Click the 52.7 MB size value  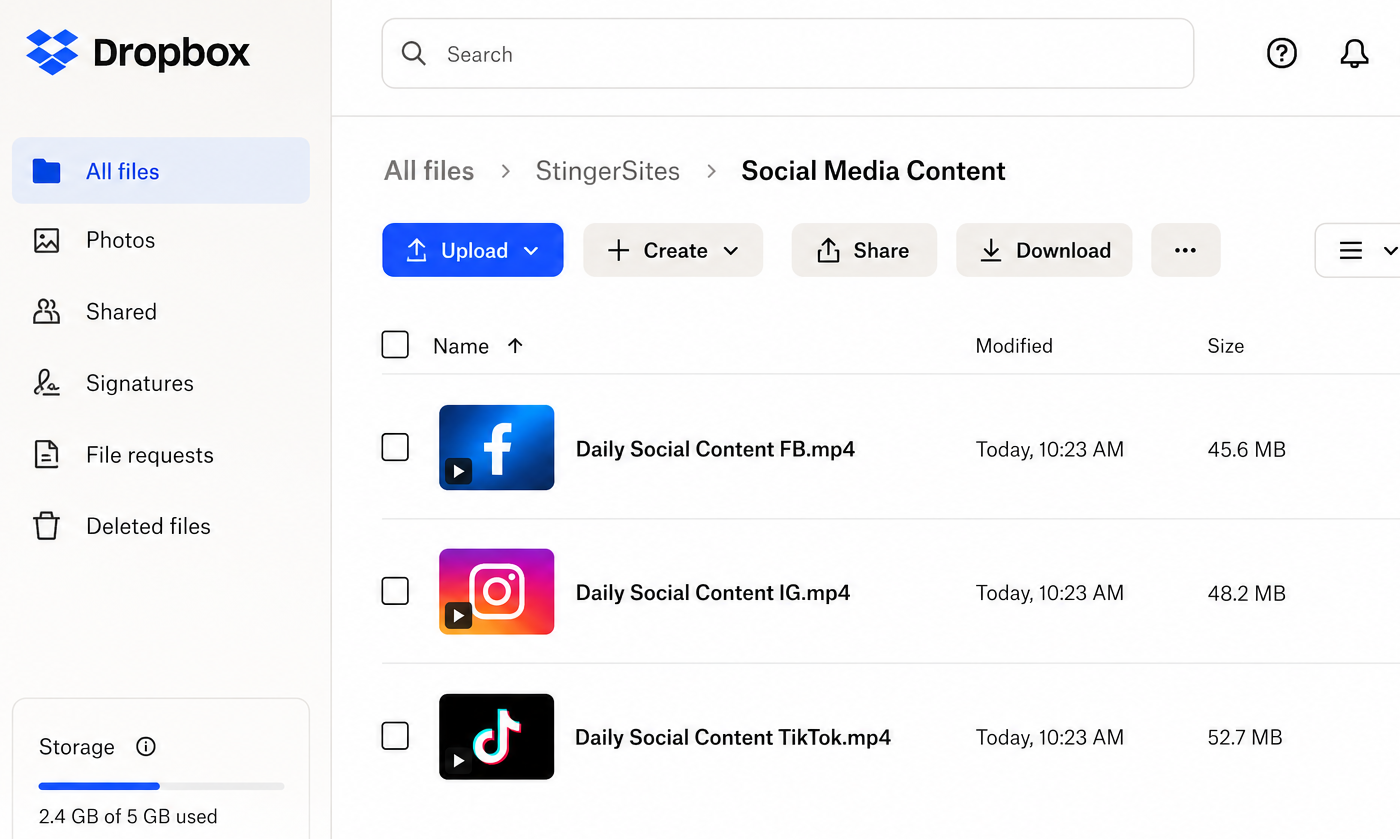coord(1245,738)
